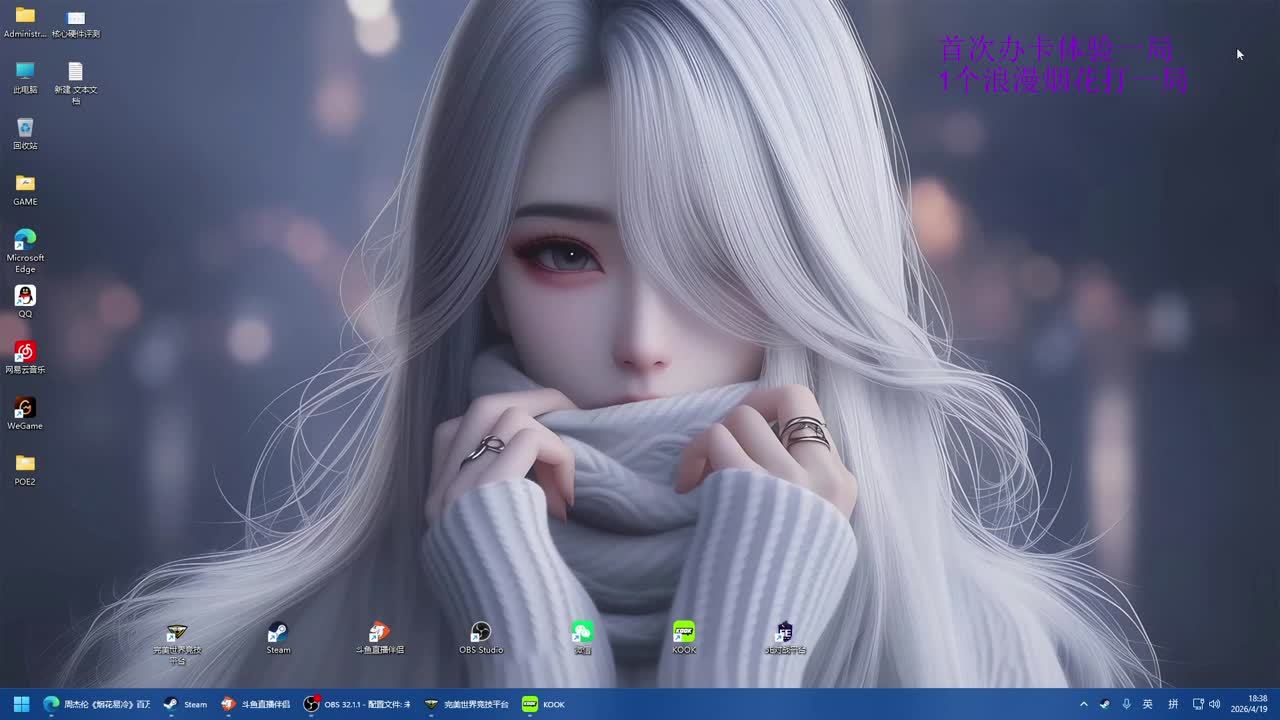The height and width of the screenshot is (720, 1280).
Task: Expand the hidden system tray icons chevron
Action: [x=1083, y=704]
